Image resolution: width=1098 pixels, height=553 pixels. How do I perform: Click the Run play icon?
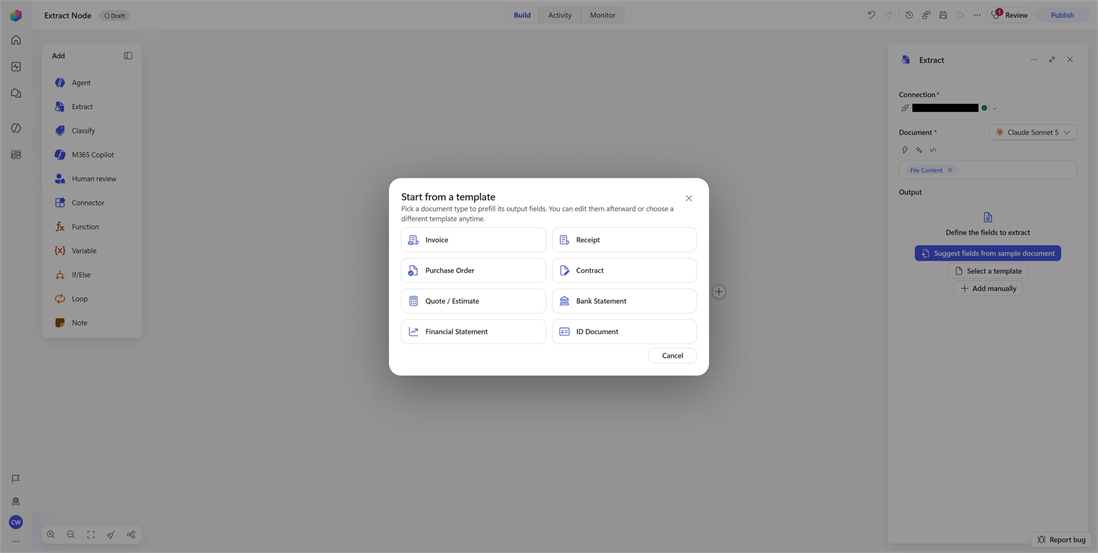(x=961, y=15)
